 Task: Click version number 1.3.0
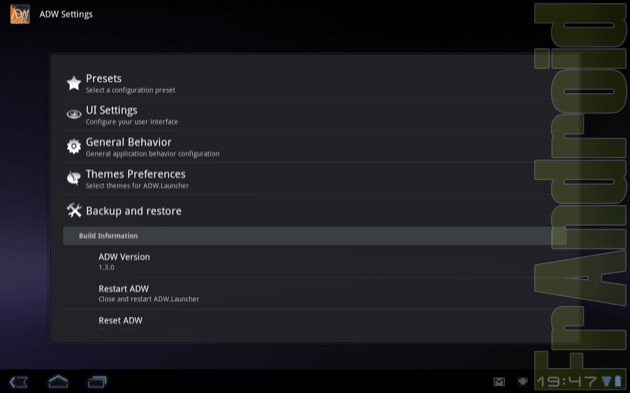click(106, 268)
